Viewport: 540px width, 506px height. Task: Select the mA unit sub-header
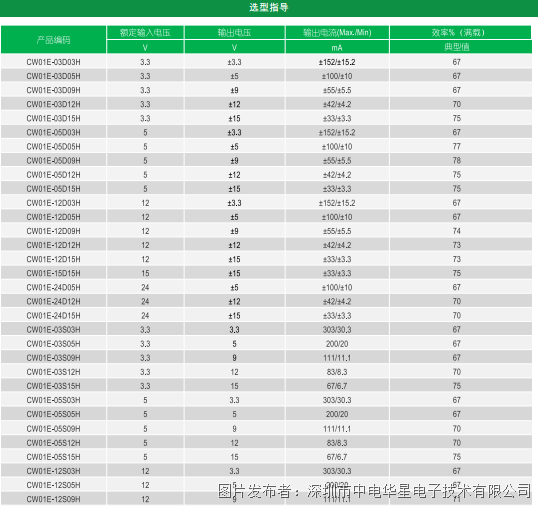[x=337, y=48]
